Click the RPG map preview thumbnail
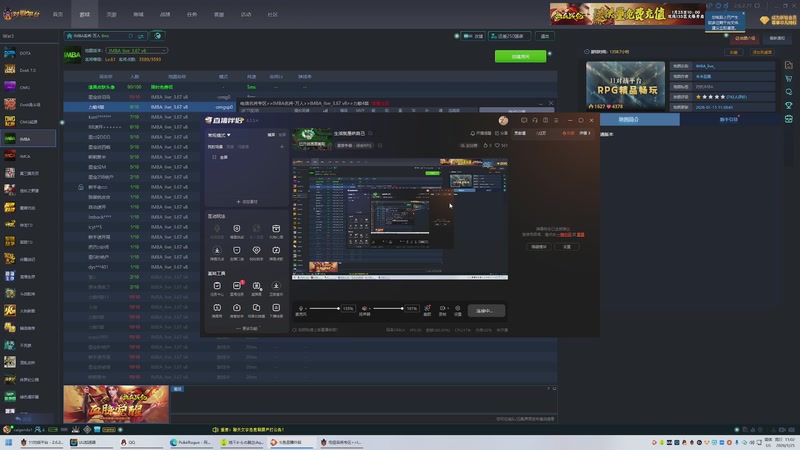This screenshot has height=450, width=800. (x=625, y=86)
